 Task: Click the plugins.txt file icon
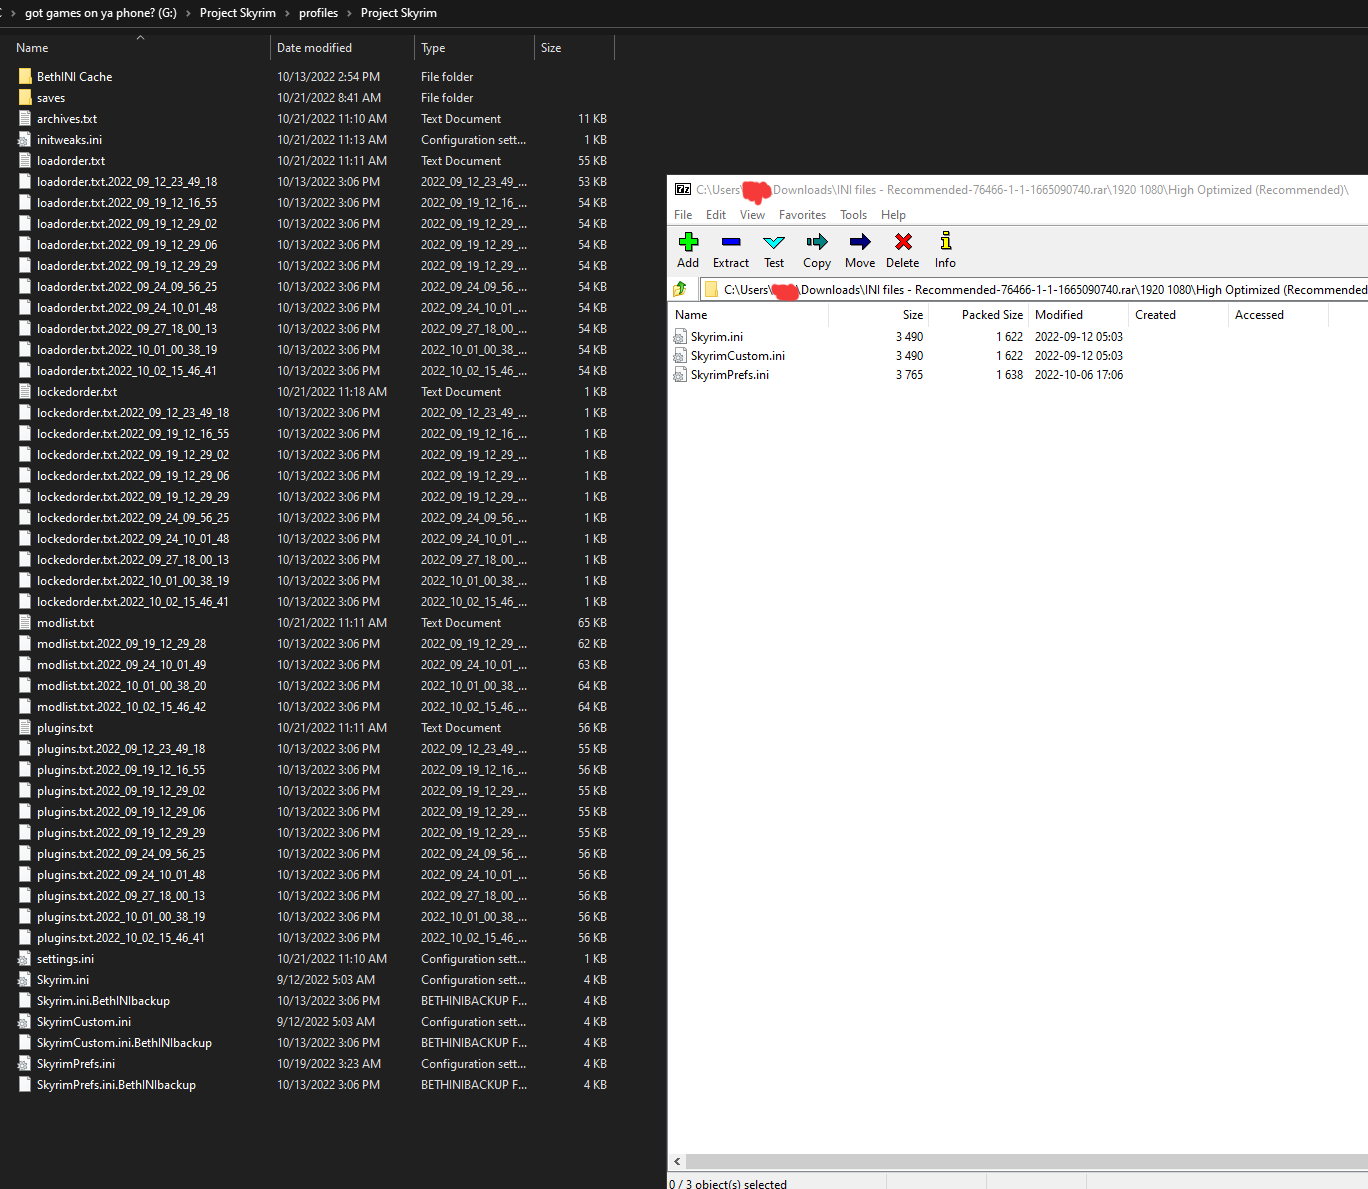(25, 727)
